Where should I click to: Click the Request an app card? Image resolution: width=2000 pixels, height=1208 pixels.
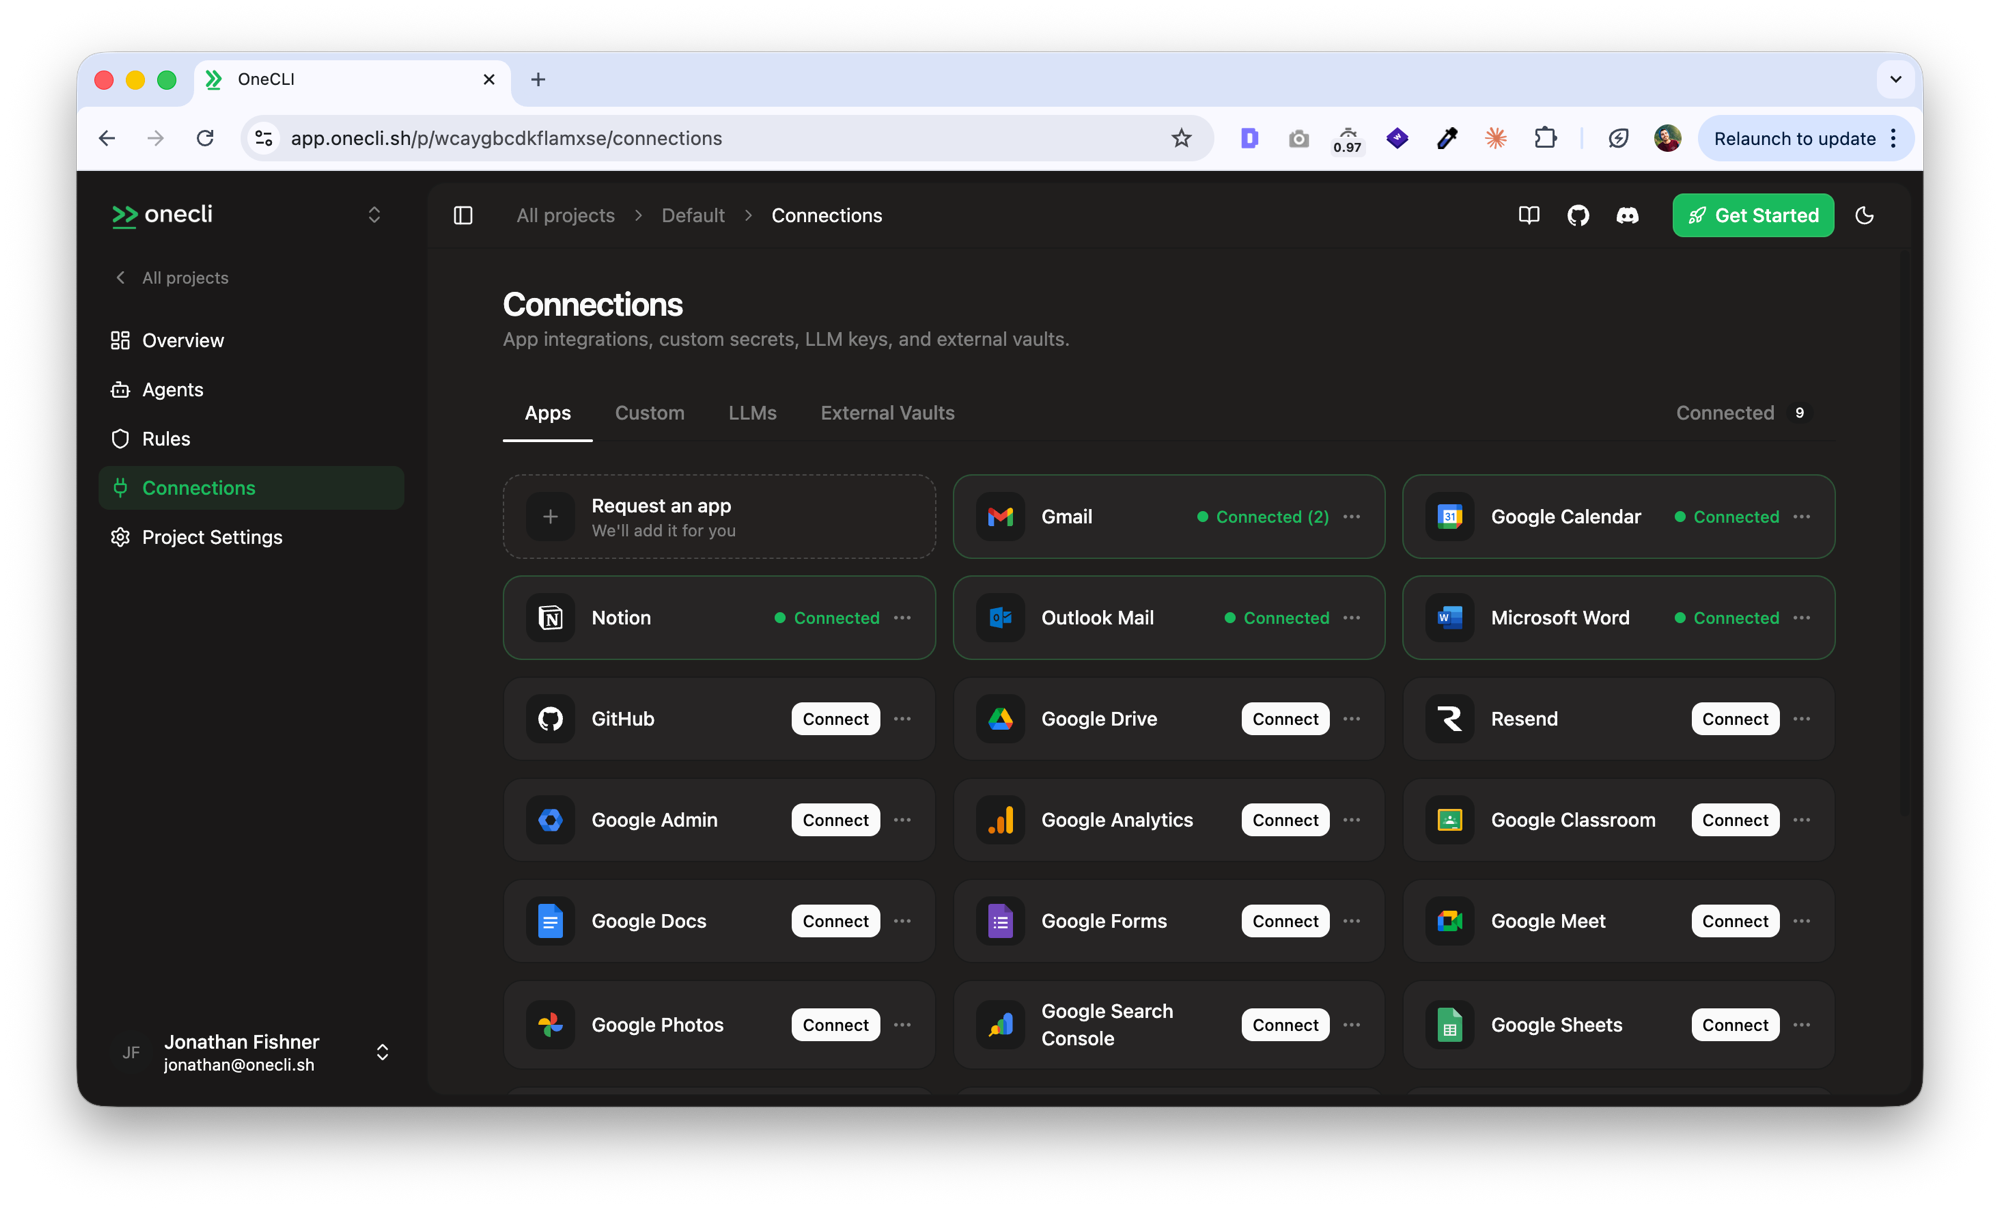pos(719,517)
